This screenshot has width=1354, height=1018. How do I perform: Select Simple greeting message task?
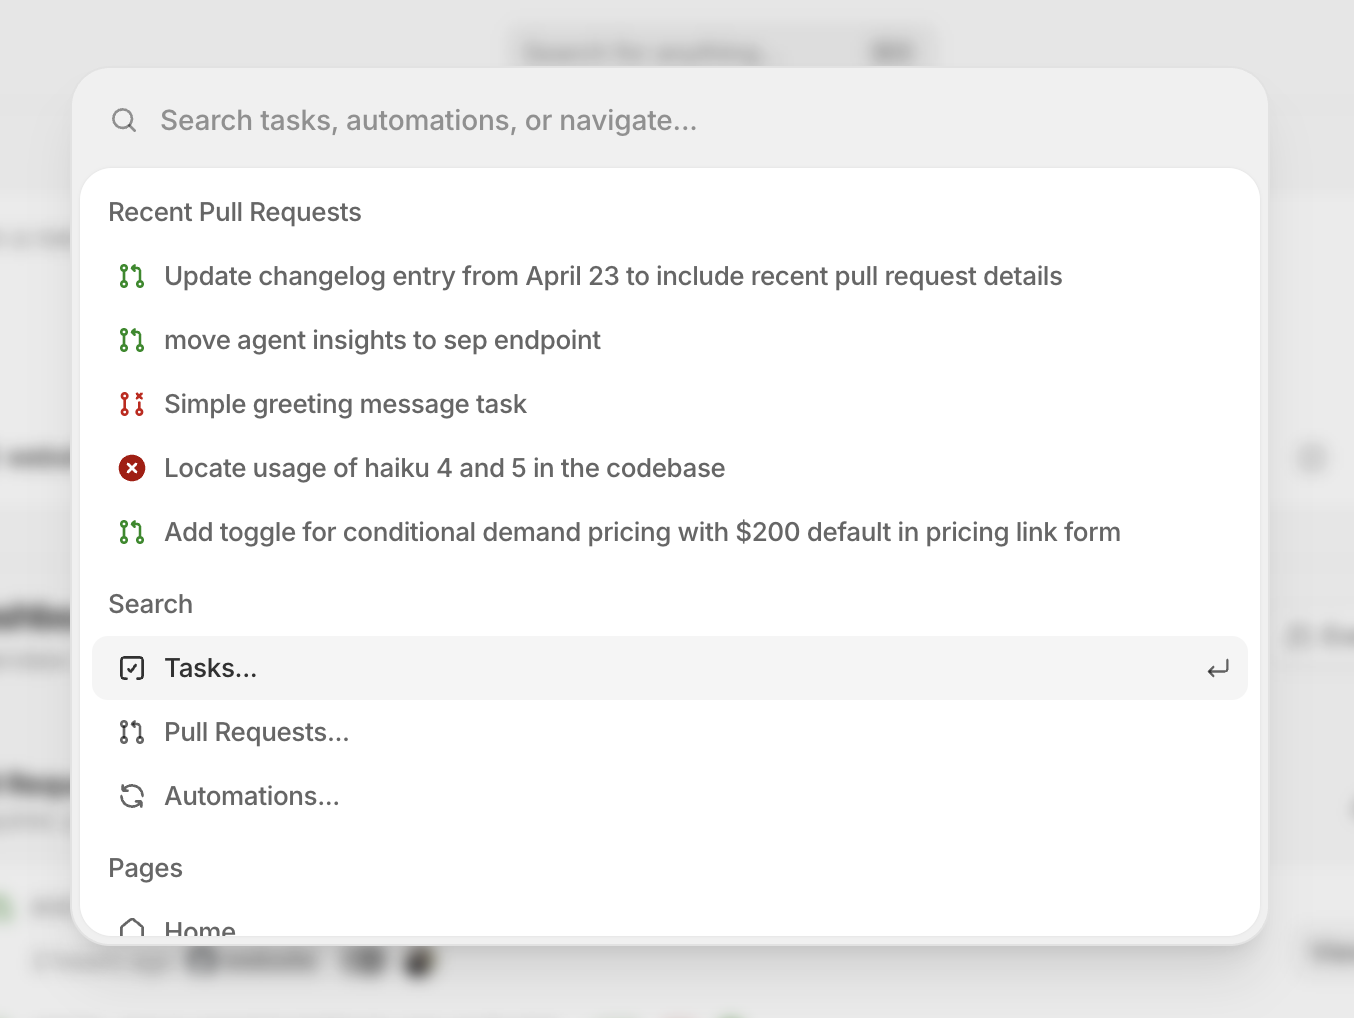pos(345,404)
